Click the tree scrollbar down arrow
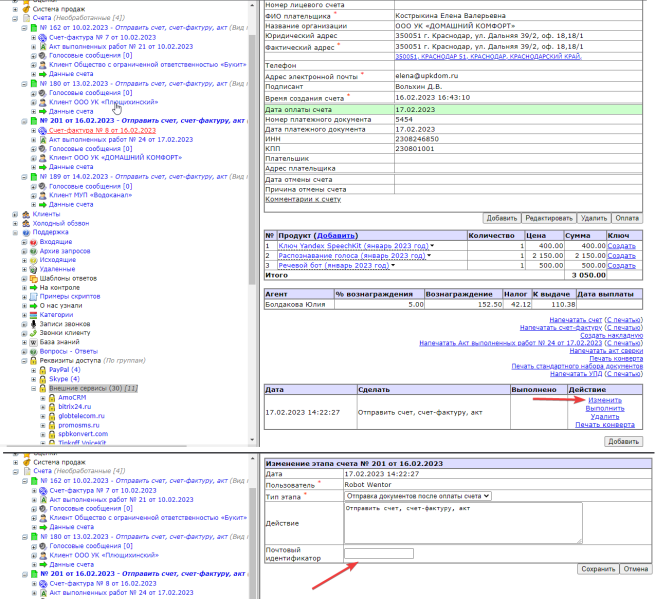Viewport: 655px width, 599px height. pyautogui.click(x=252, y=439)
